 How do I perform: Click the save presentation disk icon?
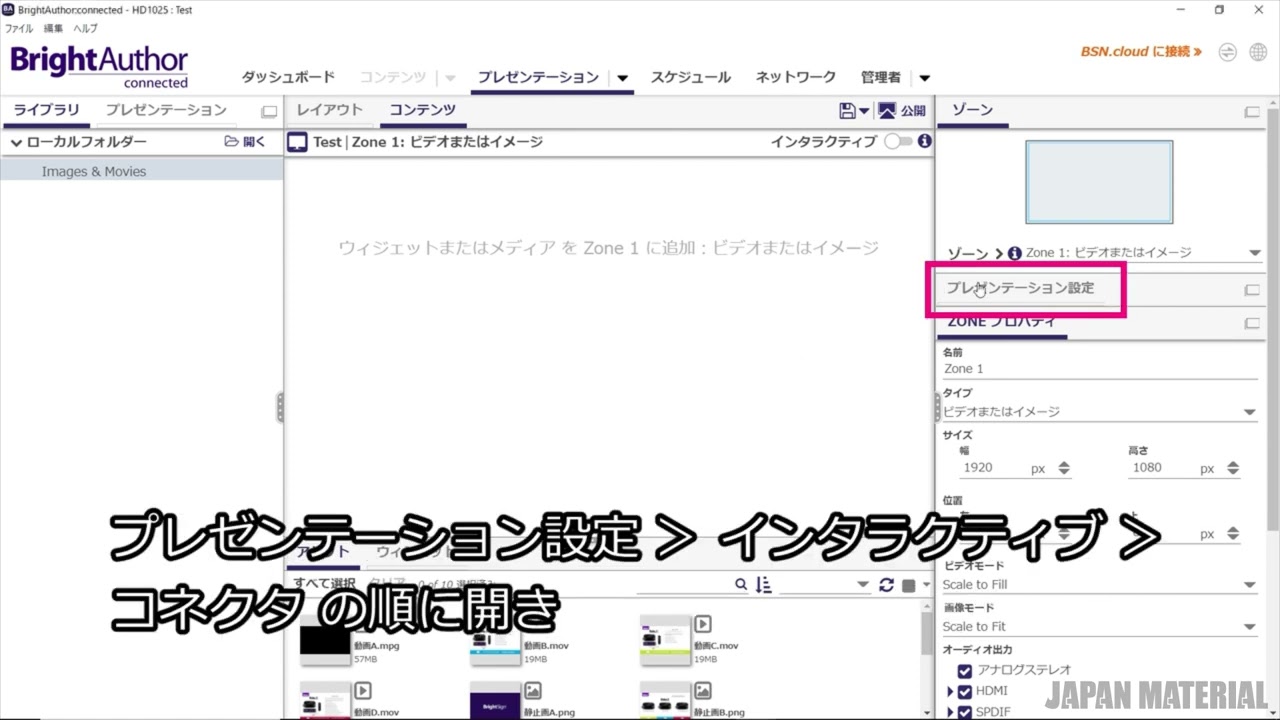pyautogui.click(x=848, y=111)
